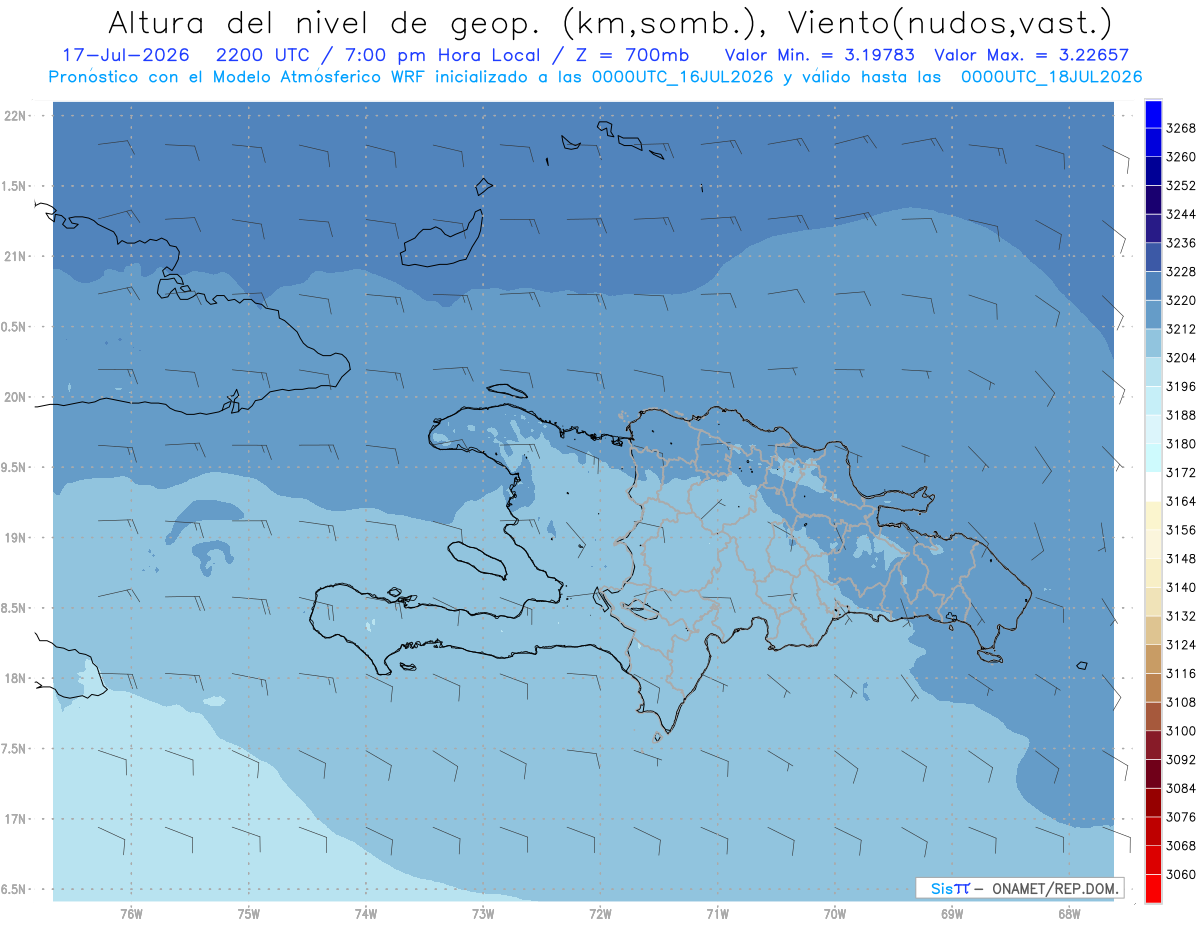Click the longitude axis label '69W'
The height and width of the screenshot is (927, 1200).
click(x=952, y=914)
